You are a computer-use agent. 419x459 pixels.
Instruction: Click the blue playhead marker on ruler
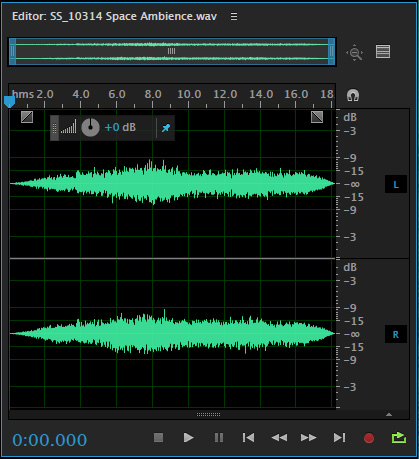(9, 102)
